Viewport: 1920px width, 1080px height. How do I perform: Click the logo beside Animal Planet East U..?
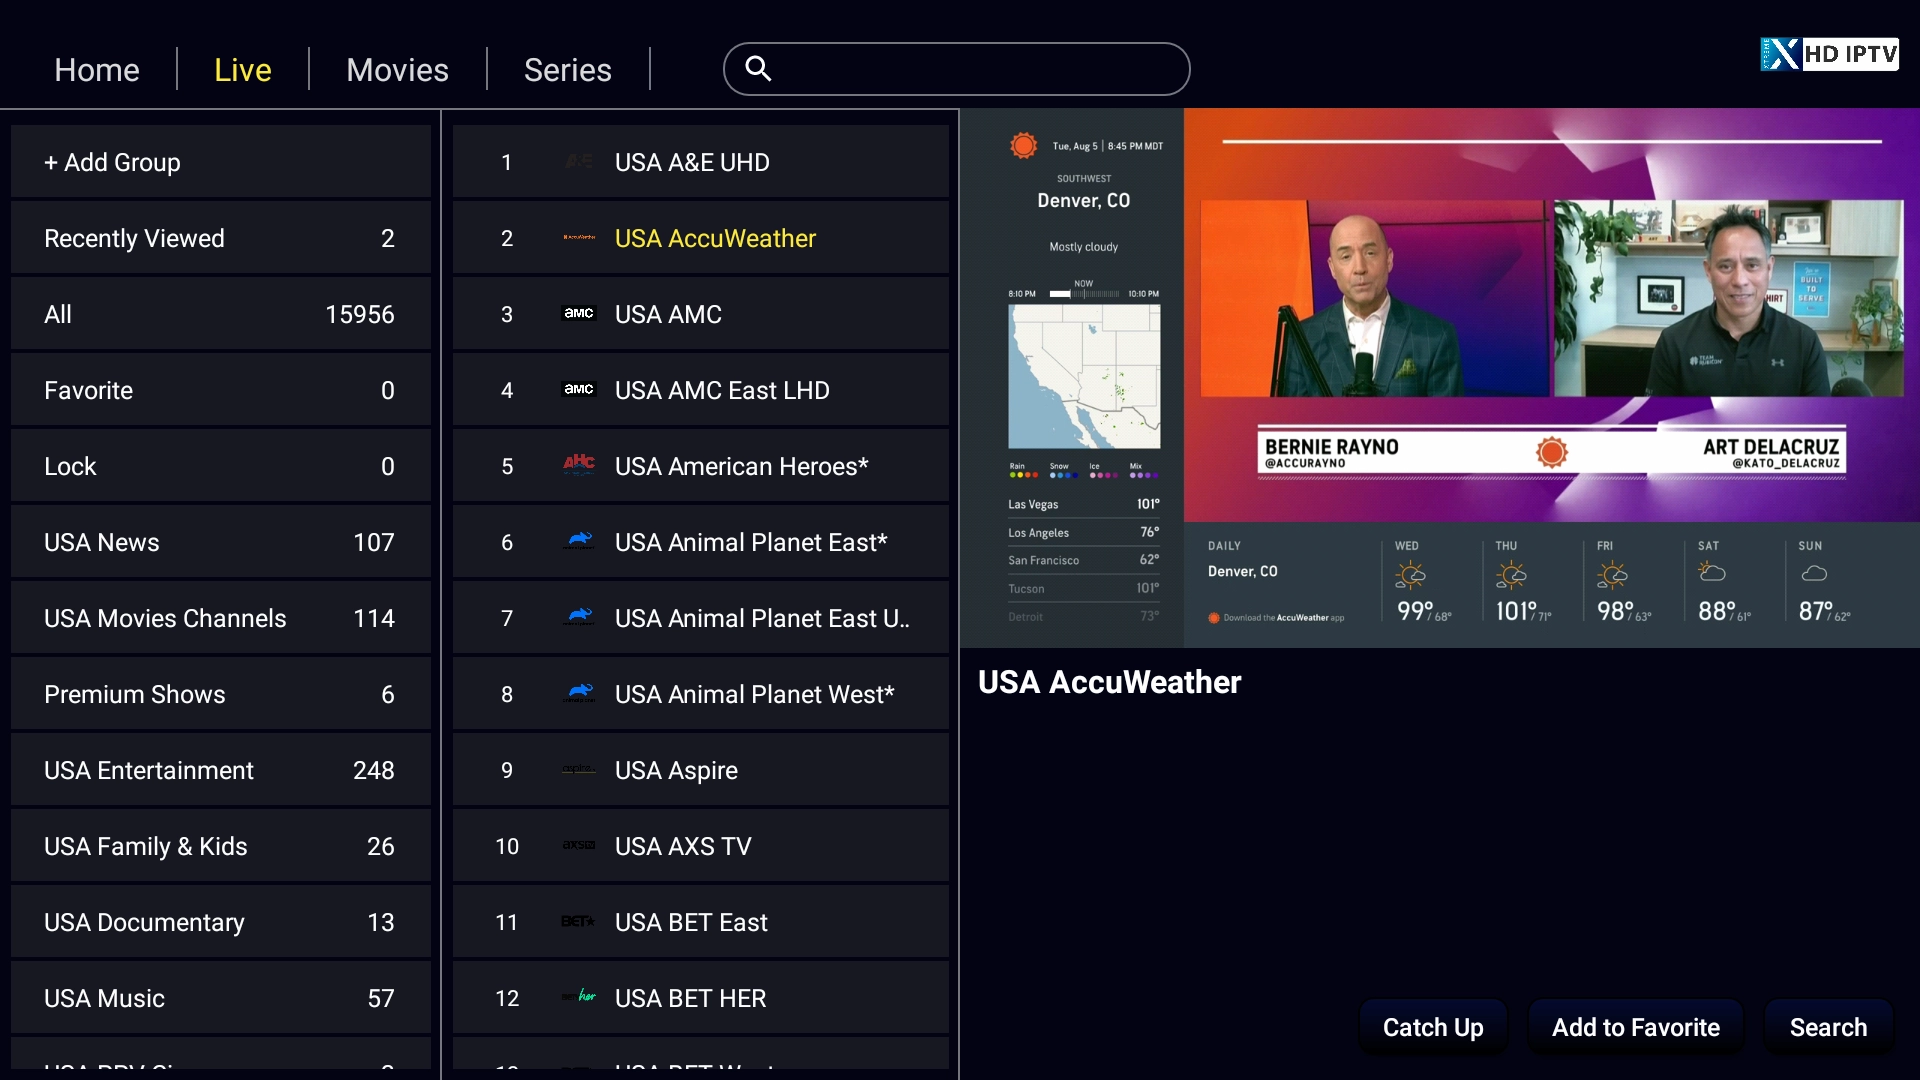point(579,617)
